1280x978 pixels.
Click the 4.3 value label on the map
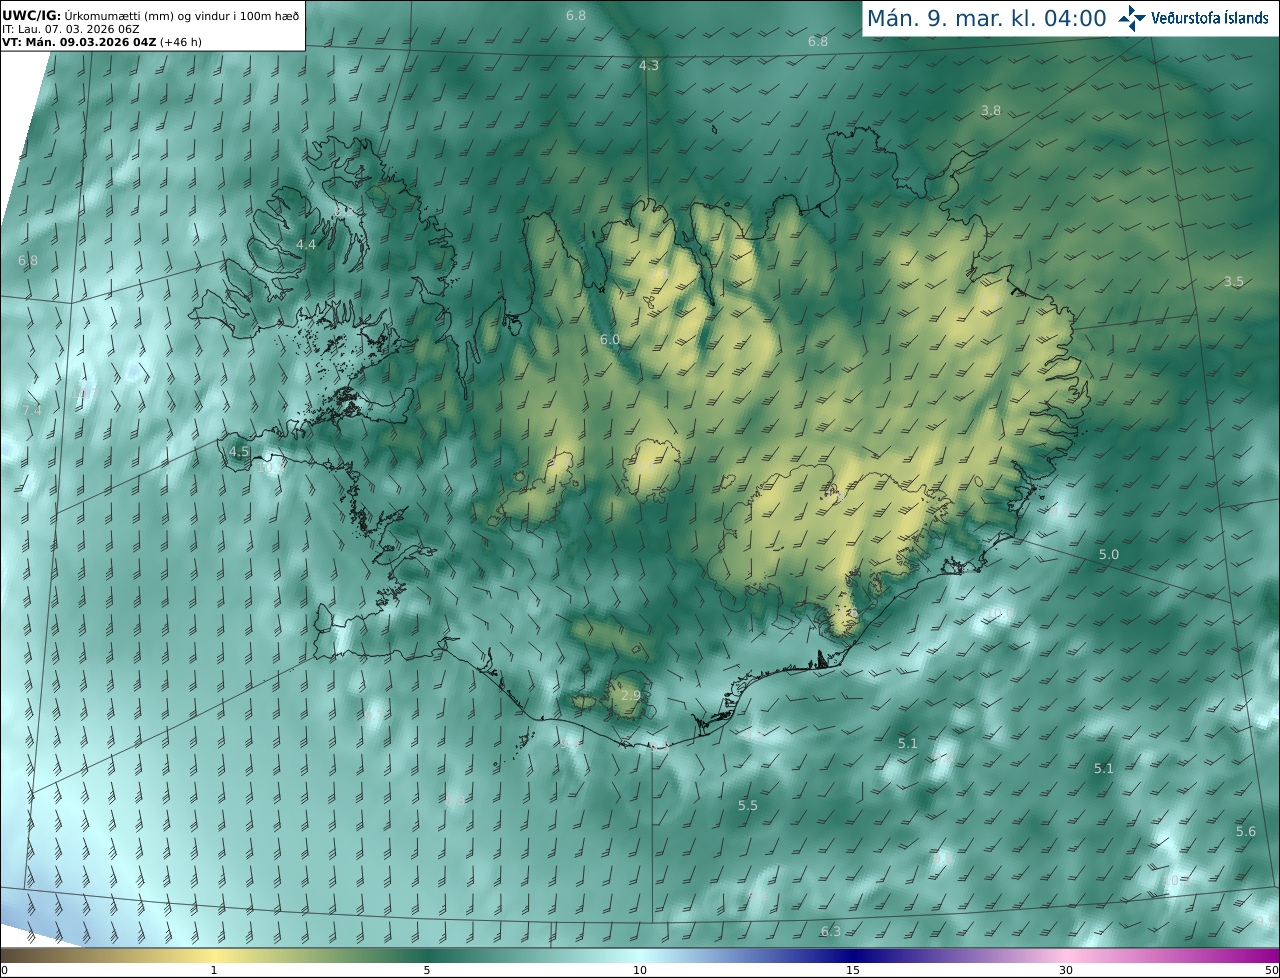pyautogui.click(x=649, y=65)
